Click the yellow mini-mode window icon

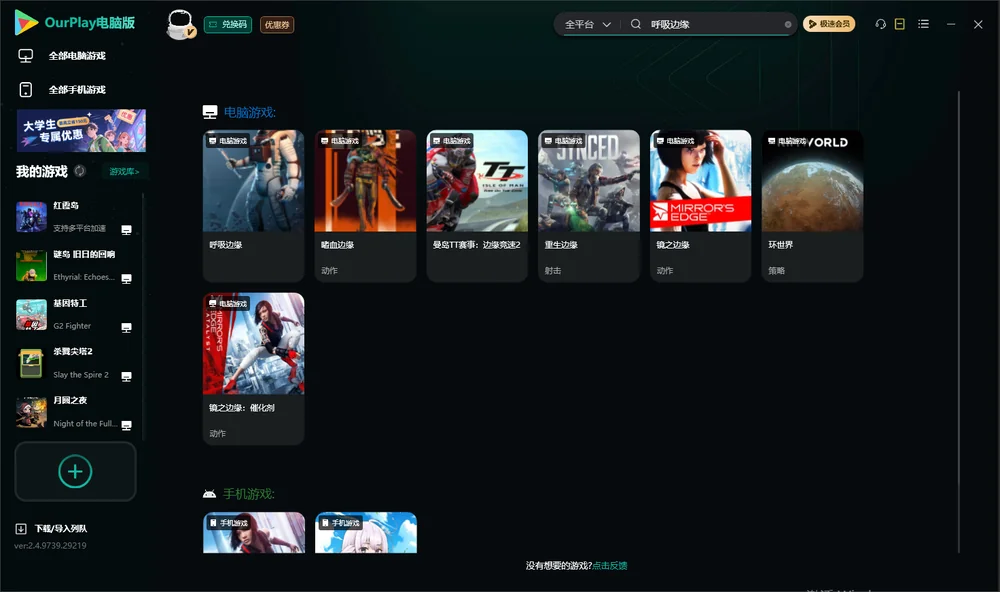click(x=899, y=24)
